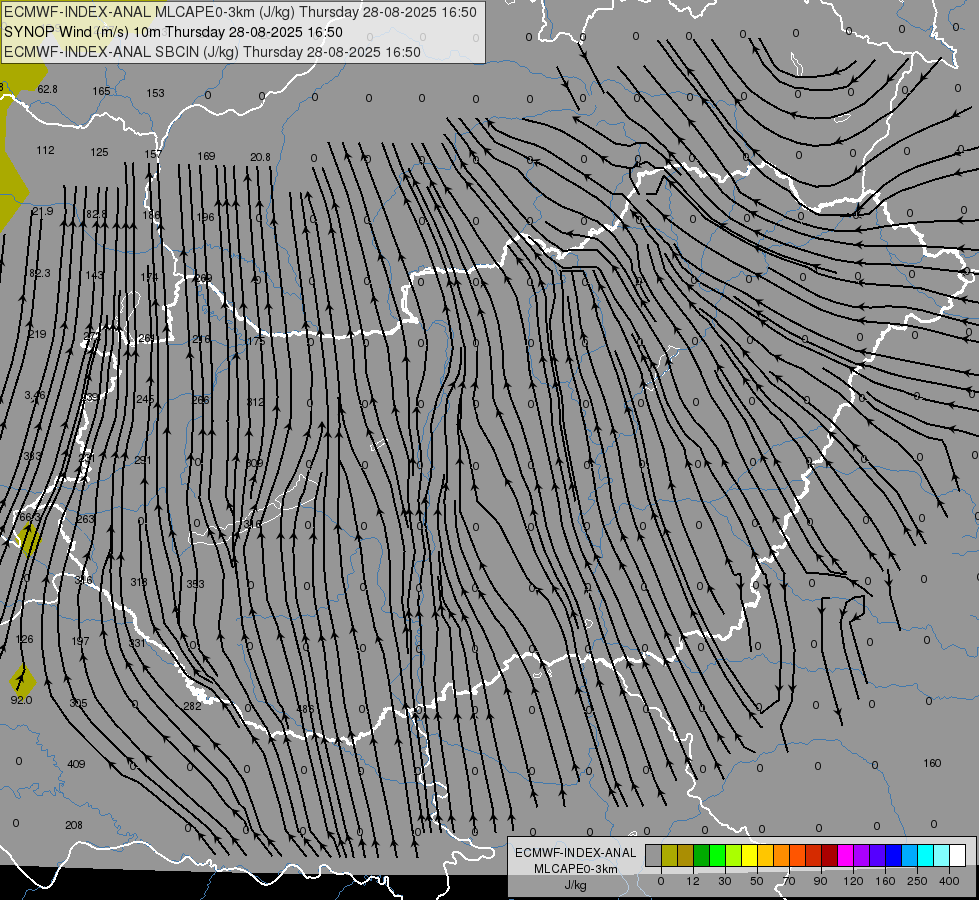Click the map value 409
The height and width of the screenshot is (900, 979).
pos(76,764)
